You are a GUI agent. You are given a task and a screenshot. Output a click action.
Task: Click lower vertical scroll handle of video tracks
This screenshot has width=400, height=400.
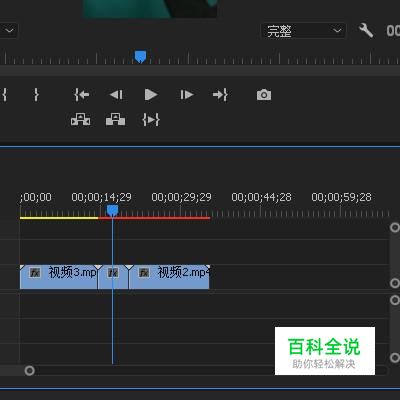(x=395, y=283)
